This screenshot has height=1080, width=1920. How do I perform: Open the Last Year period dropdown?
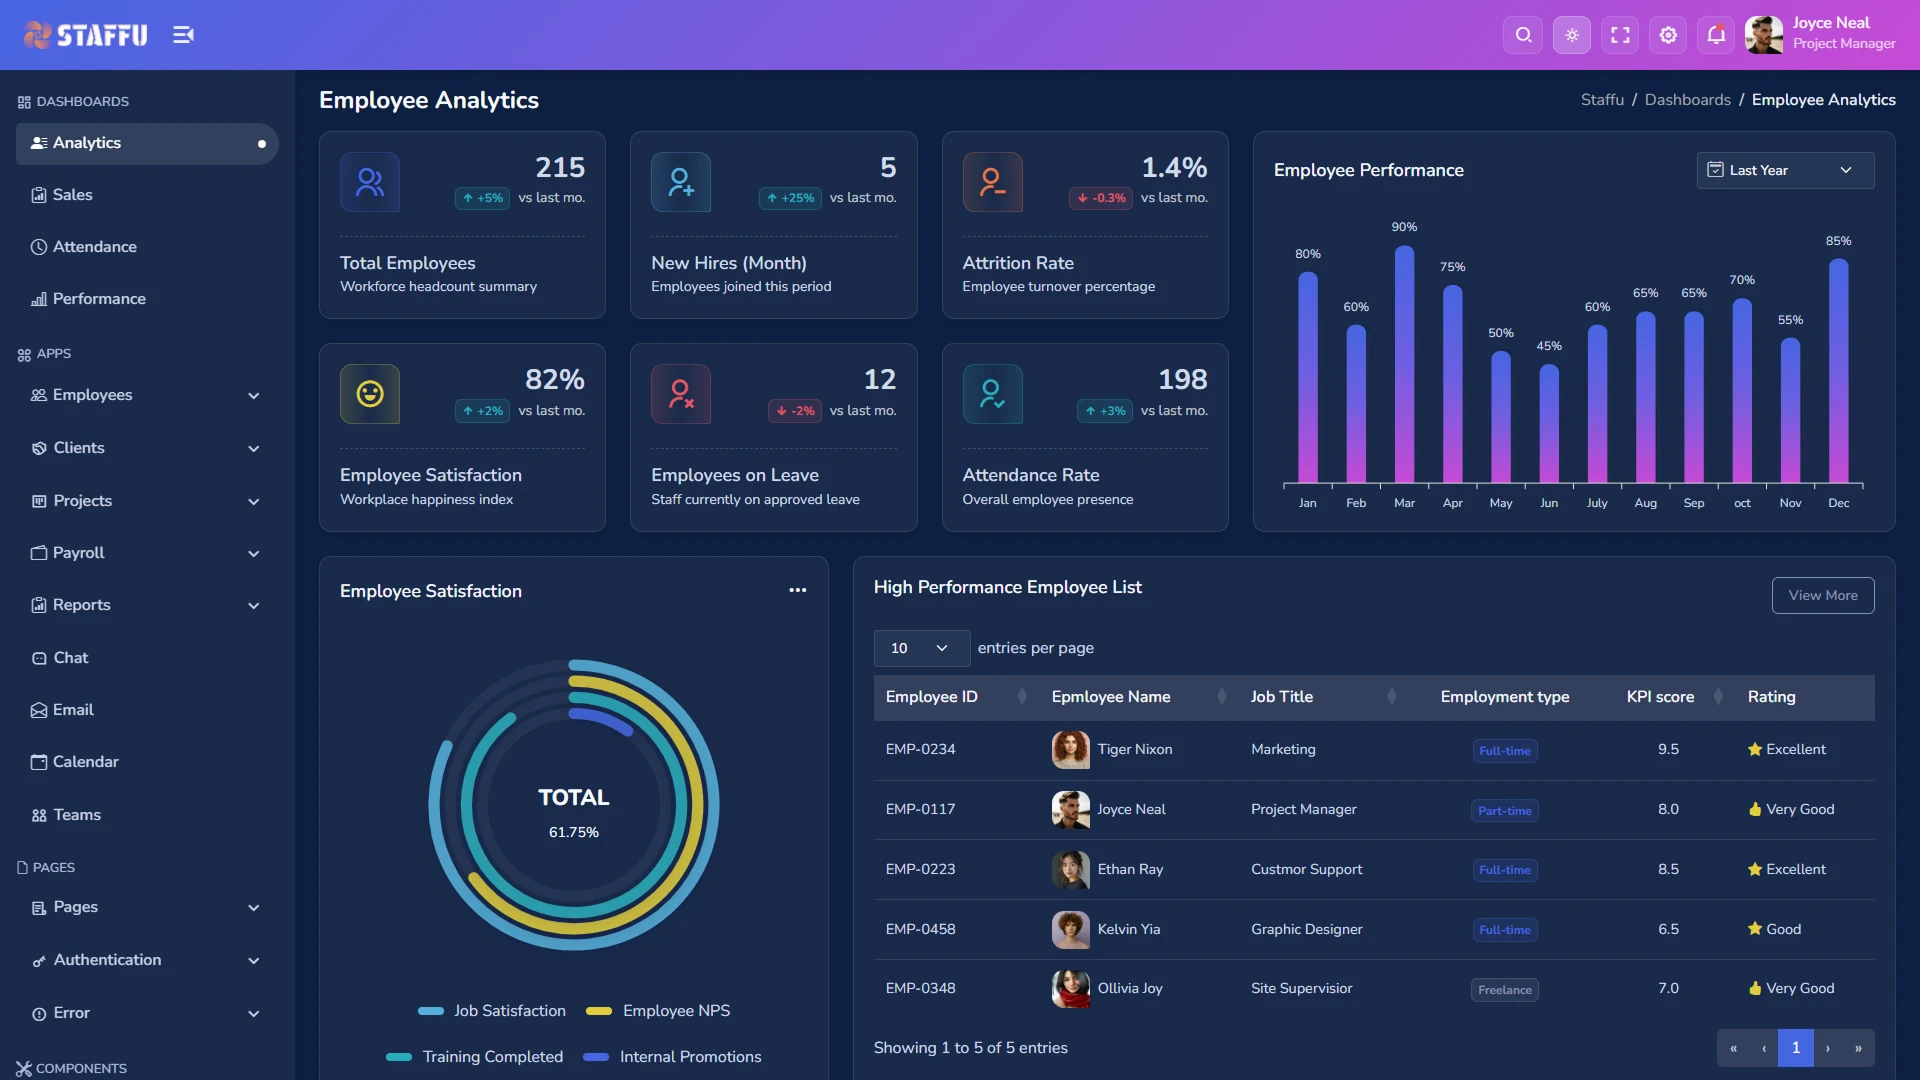pyautogui.click(x=1785, y=170)
